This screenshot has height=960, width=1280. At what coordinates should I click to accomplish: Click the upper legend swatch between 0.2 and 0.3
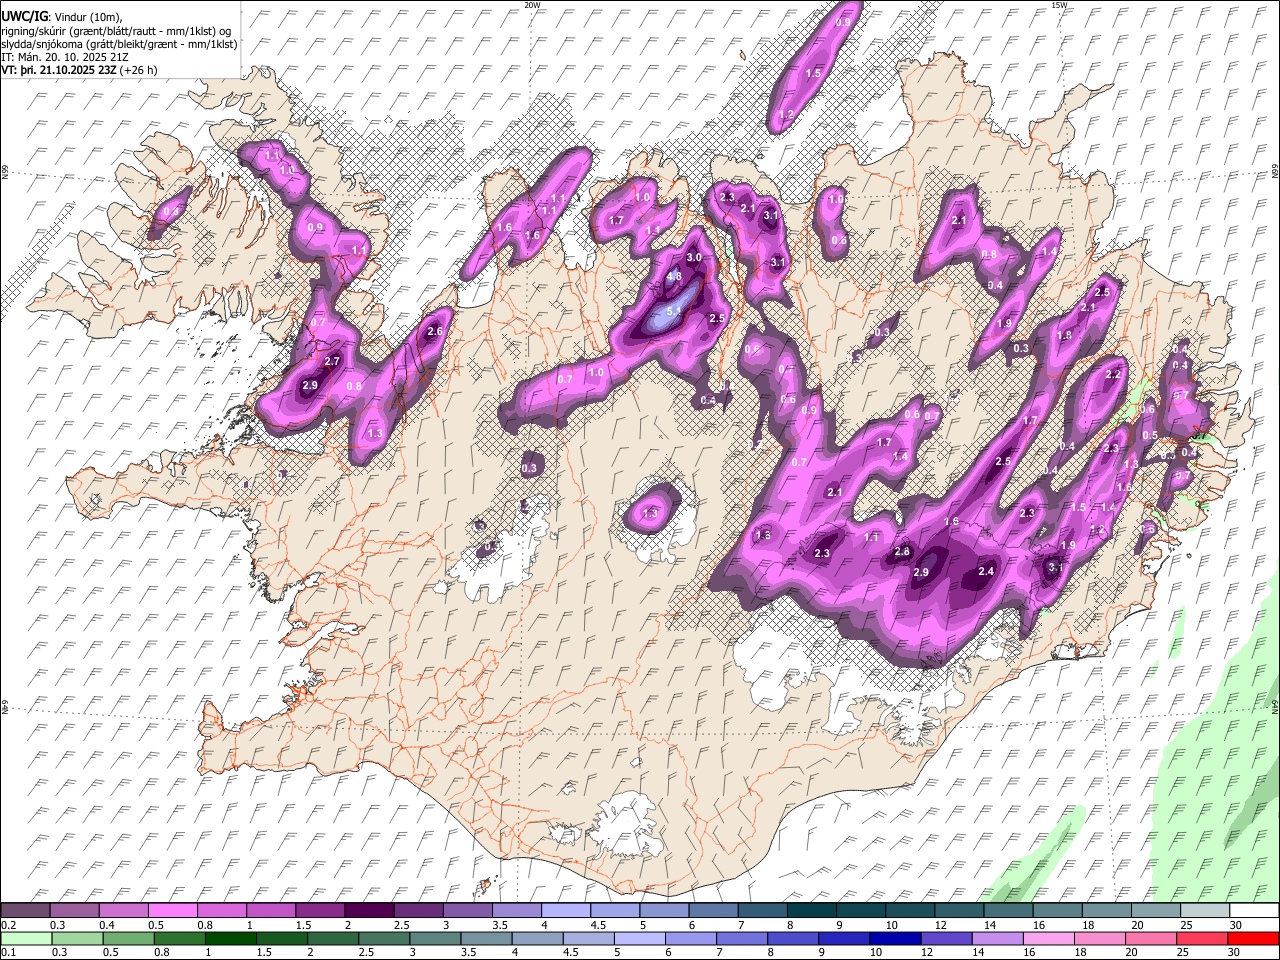click(x=24, y=910)
